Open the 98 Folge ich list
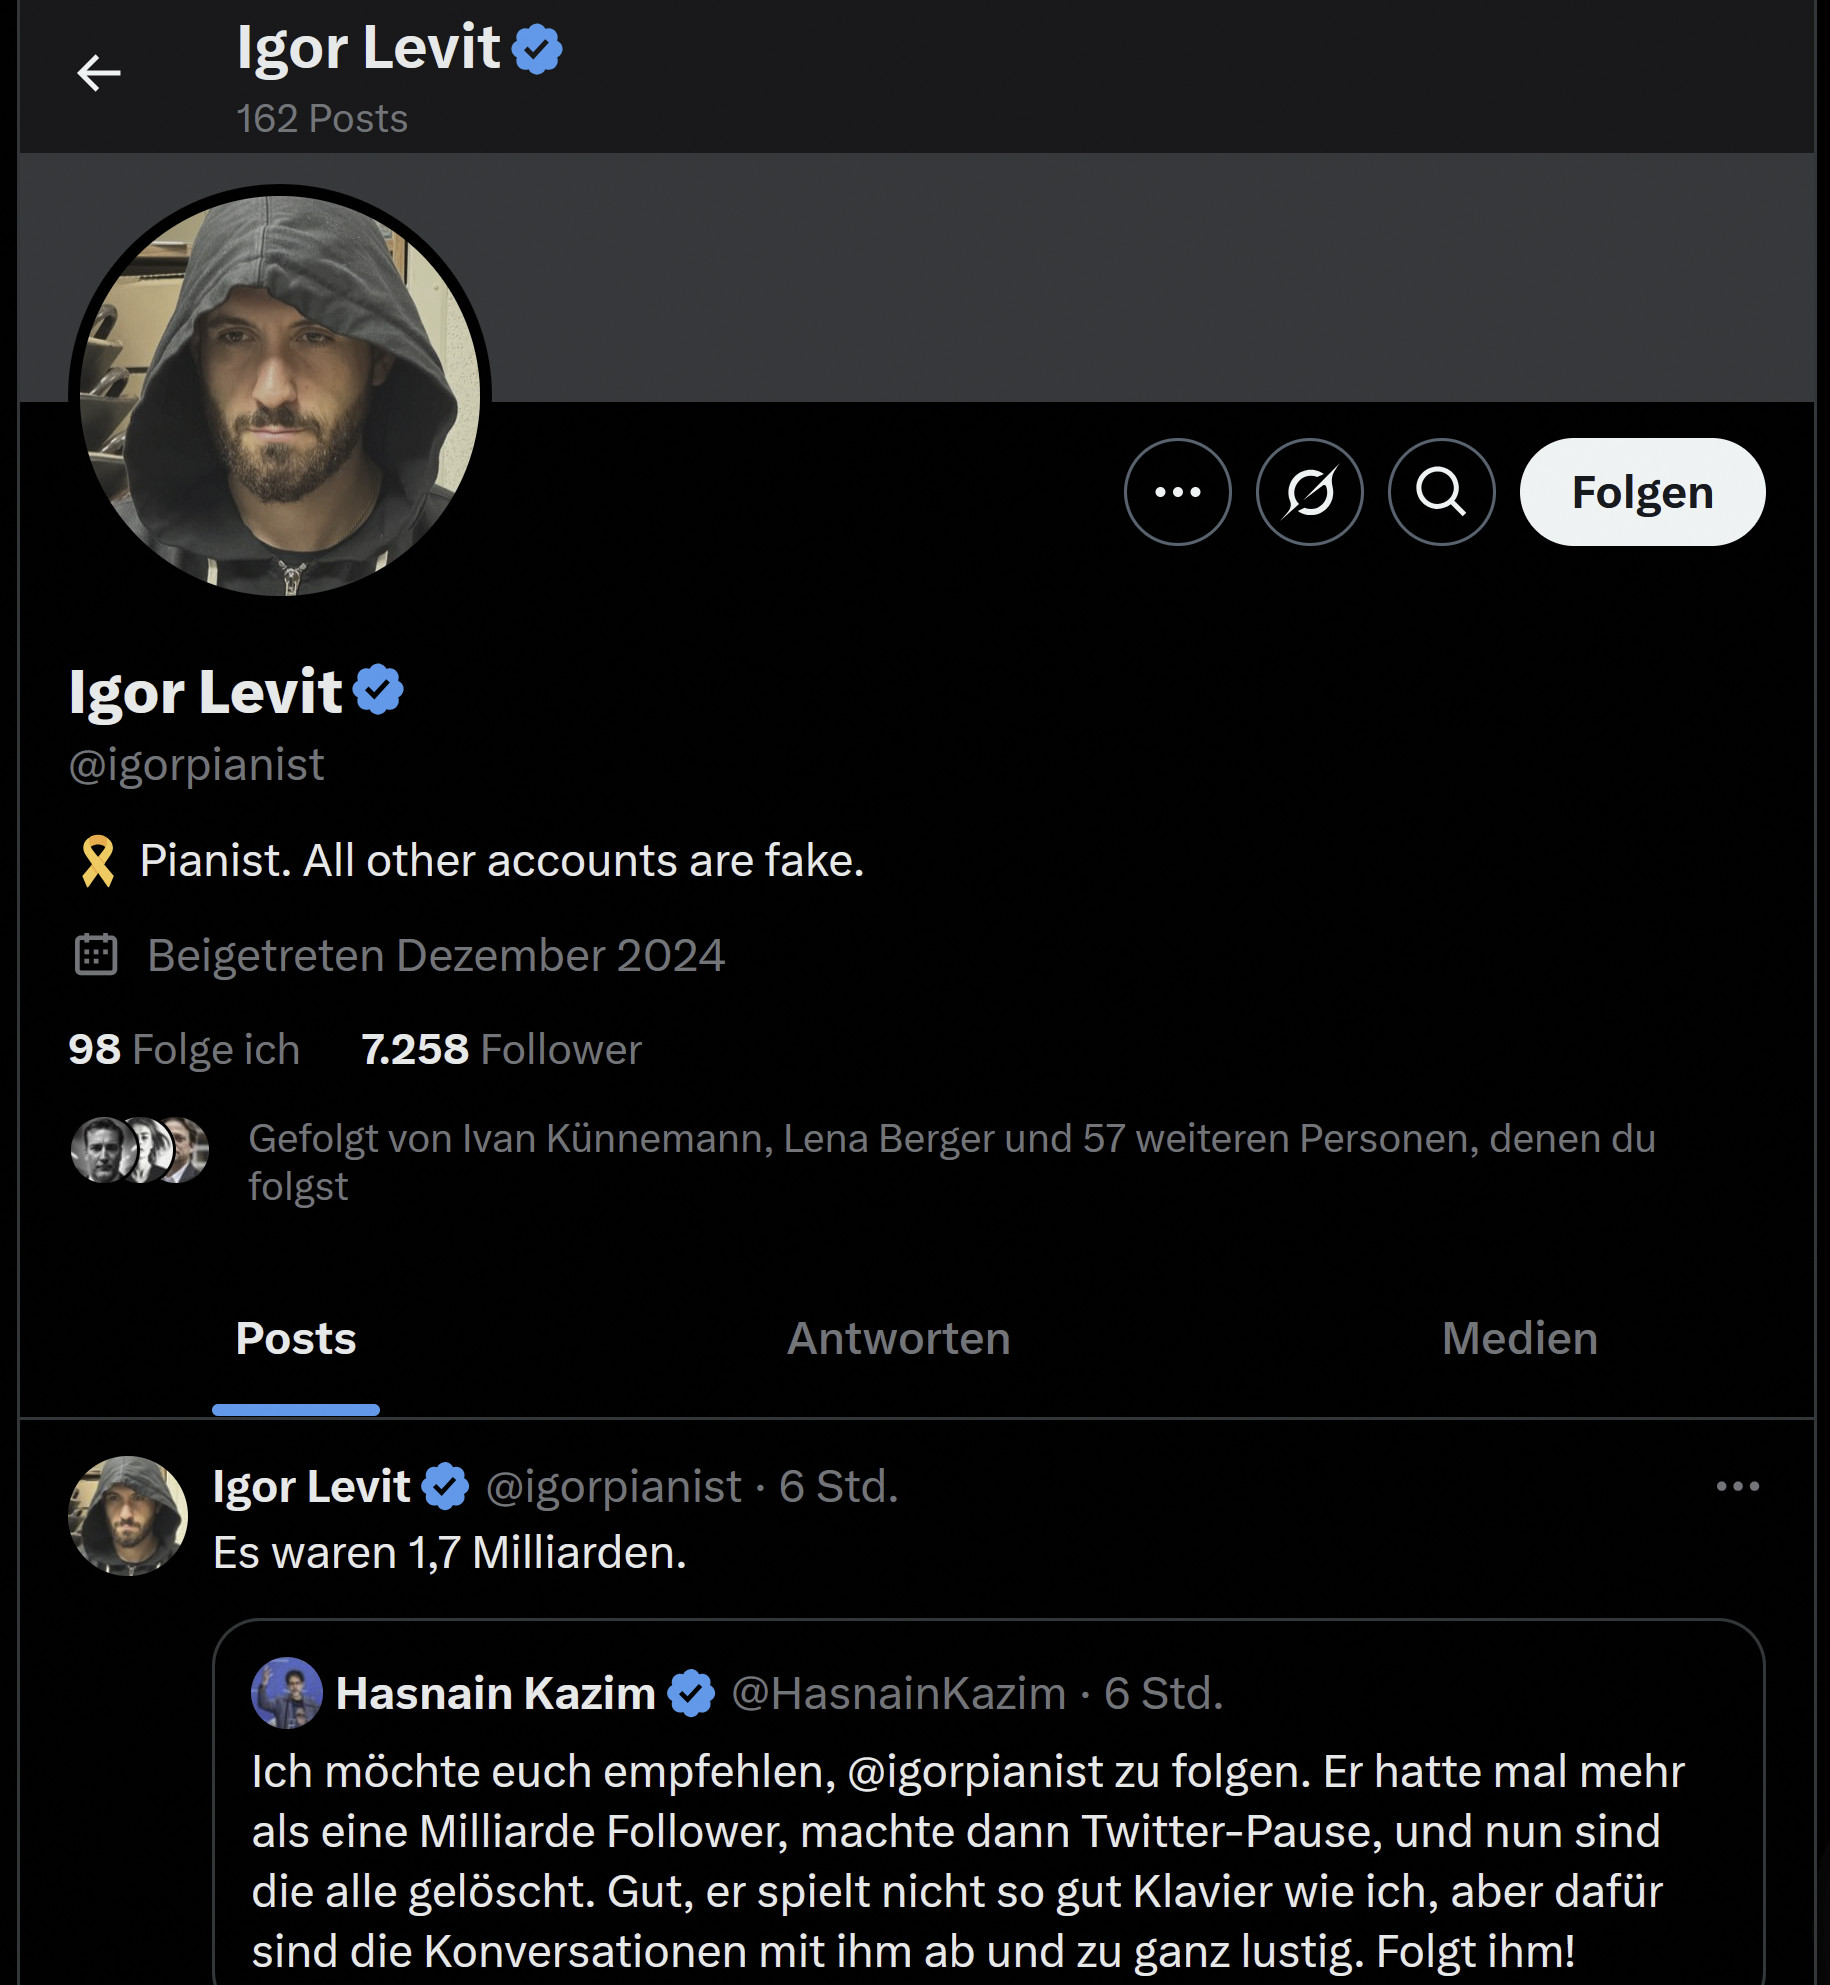 (184, 1050)
